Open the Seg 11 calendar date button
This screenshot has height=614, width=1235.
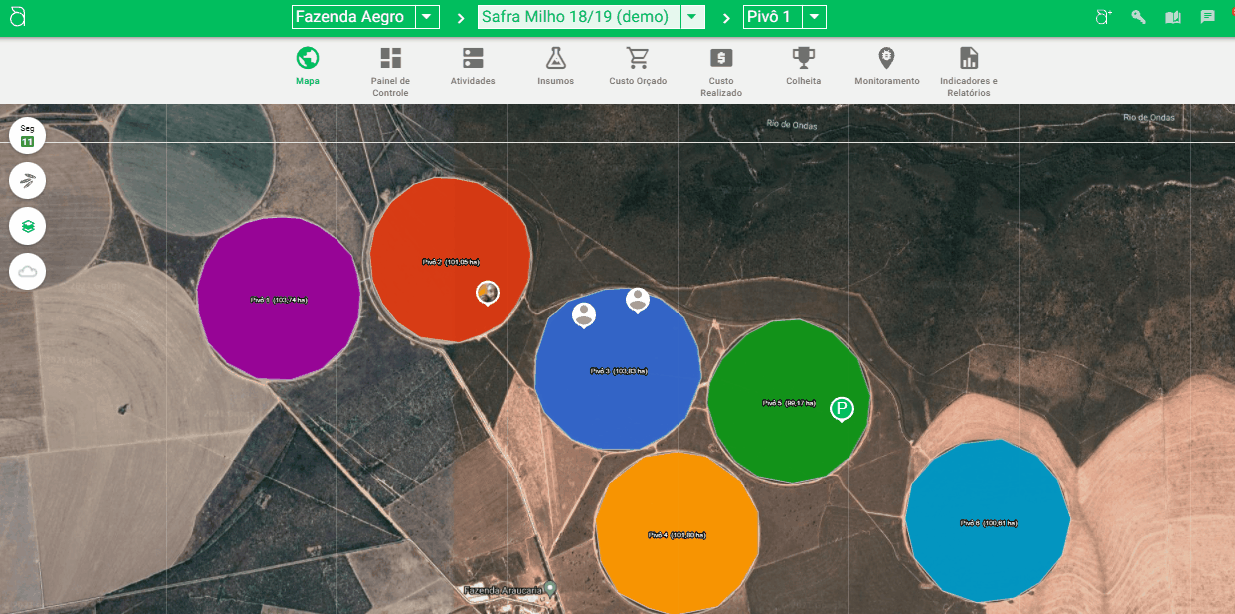(28, 135)
